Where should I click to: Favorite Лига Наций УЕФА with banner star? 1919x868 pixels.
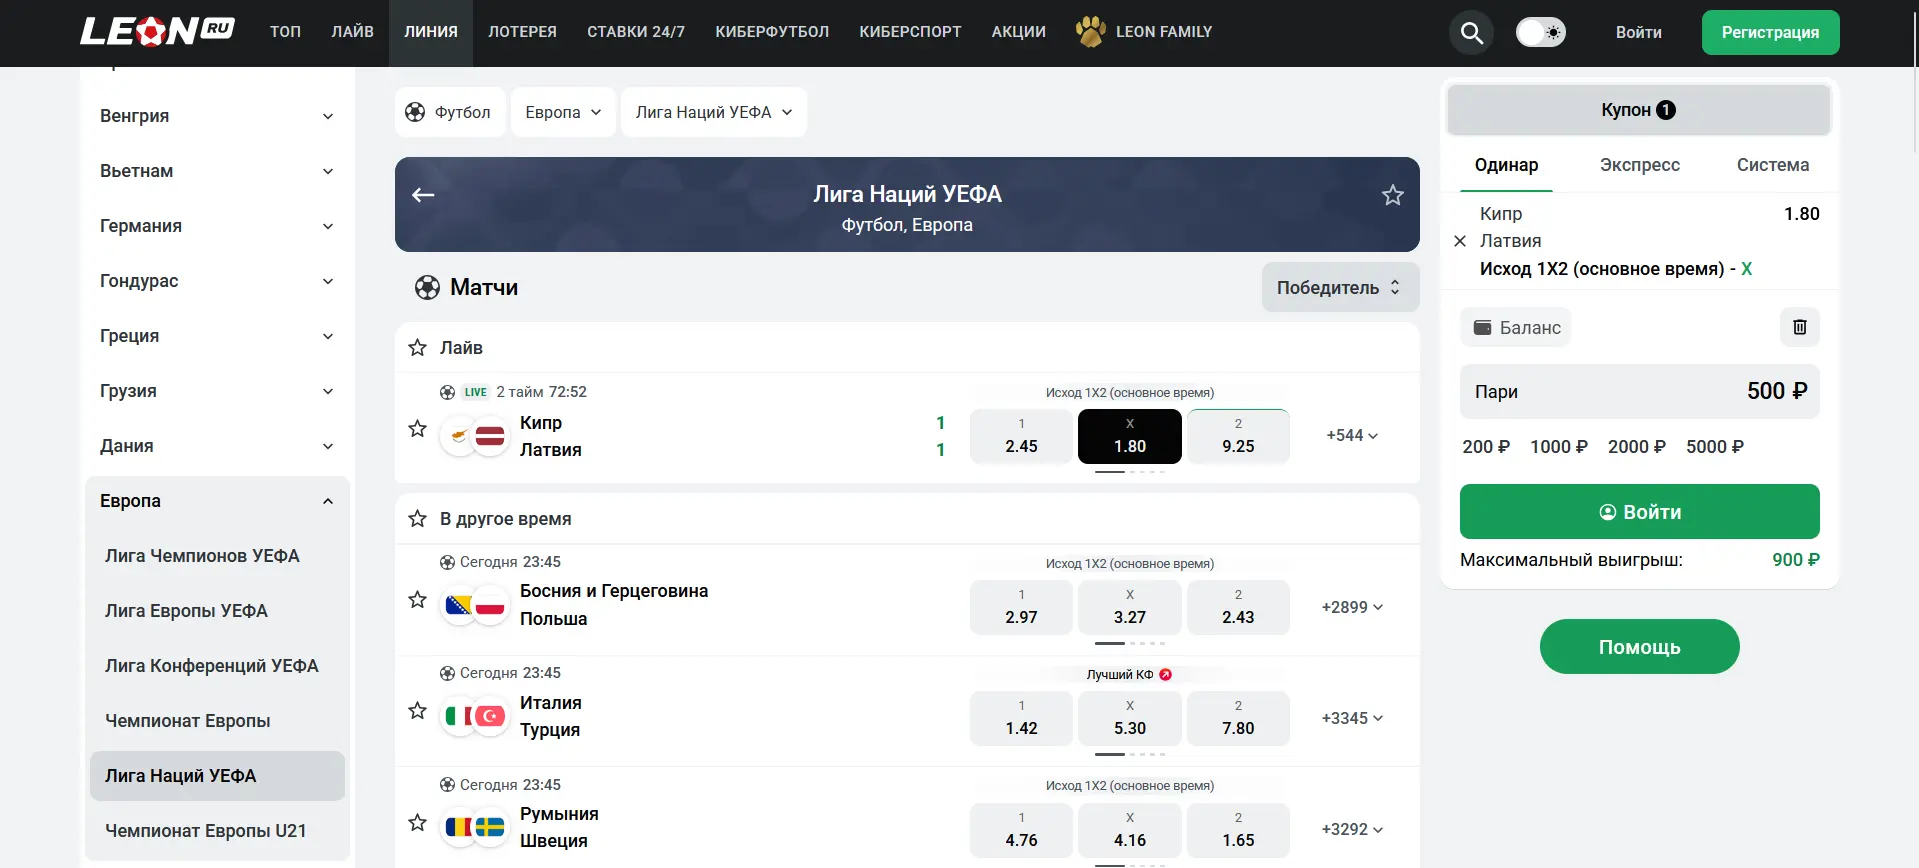click(x=1393, y=195)
